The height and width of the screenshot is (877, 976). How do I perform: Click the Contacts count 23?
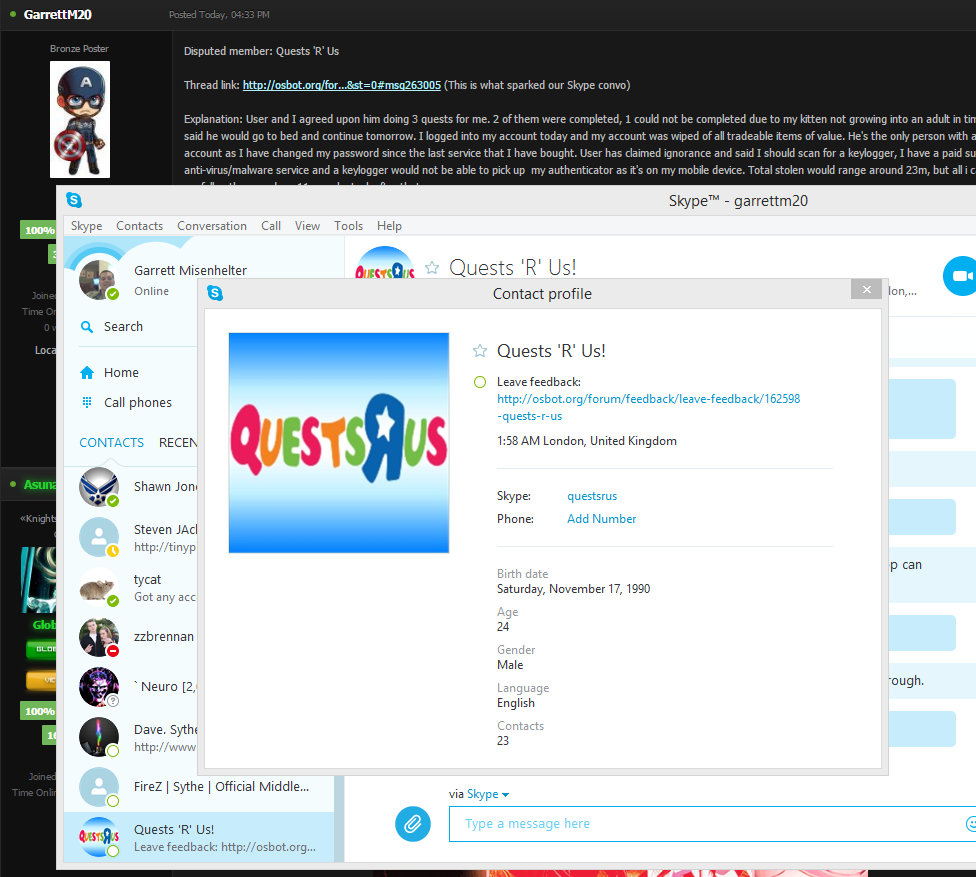(503, 741)
